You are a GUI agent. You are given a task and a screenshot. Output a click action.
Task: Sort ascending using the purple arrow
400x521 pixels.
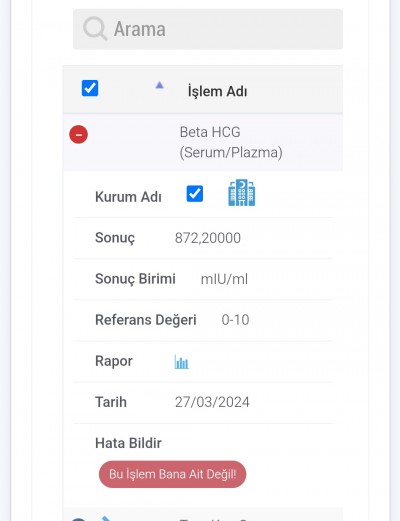click(160, 85)
